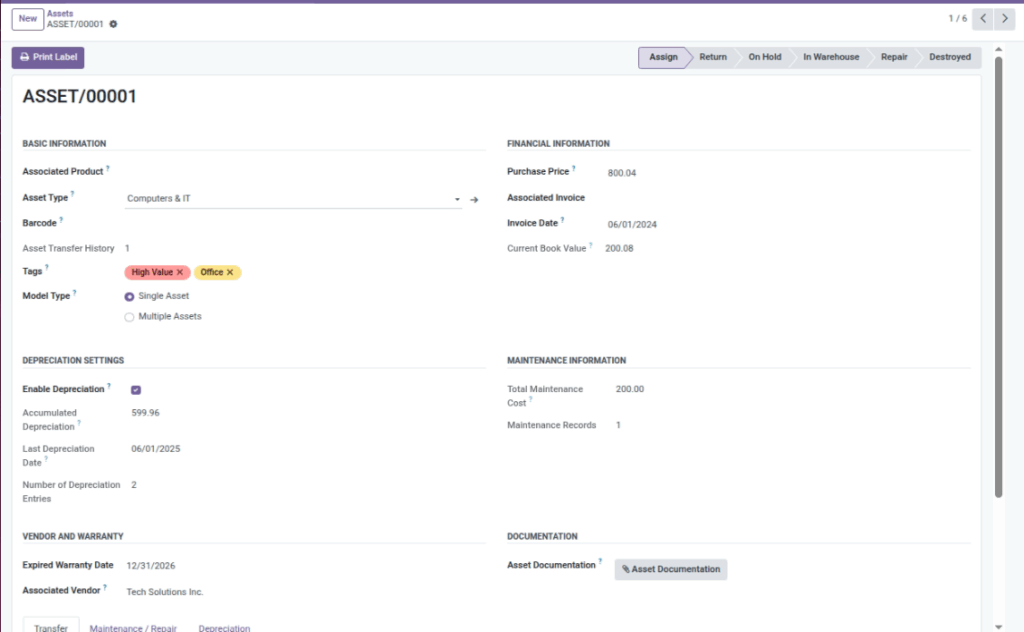Set status to Repair
The width and height of the screenshot is (1024, 632).
(x=894, y=57)
